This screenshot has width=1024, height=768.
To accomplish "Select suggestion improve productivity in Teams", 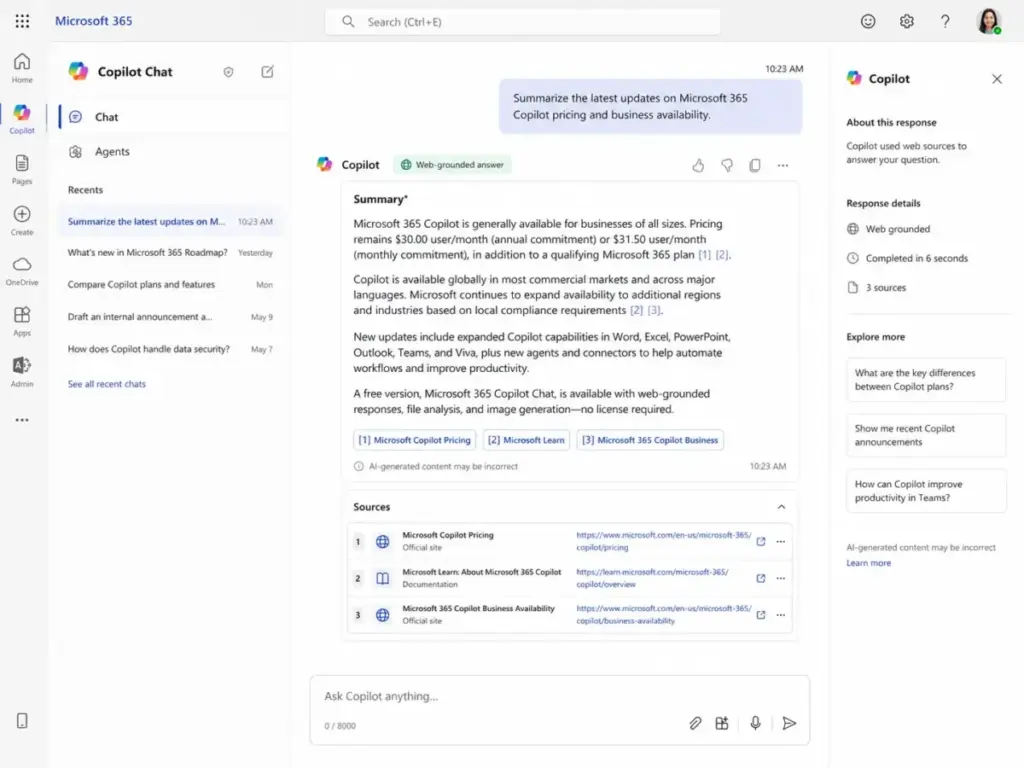I will click(x=926, y=490).
